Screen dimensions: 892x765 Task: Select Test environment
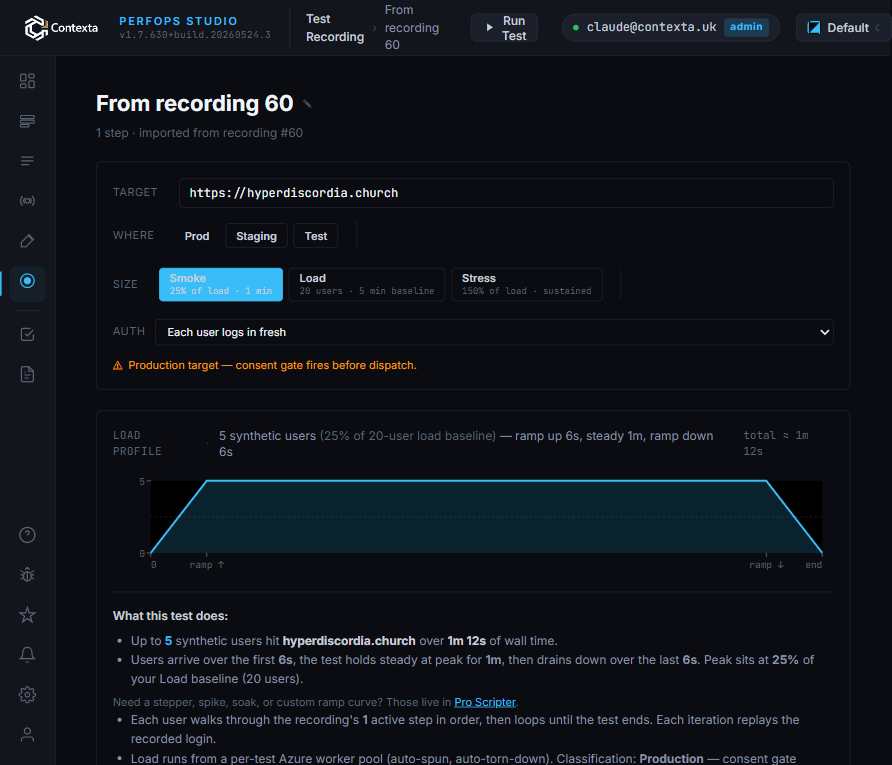(x=316, y=236)
